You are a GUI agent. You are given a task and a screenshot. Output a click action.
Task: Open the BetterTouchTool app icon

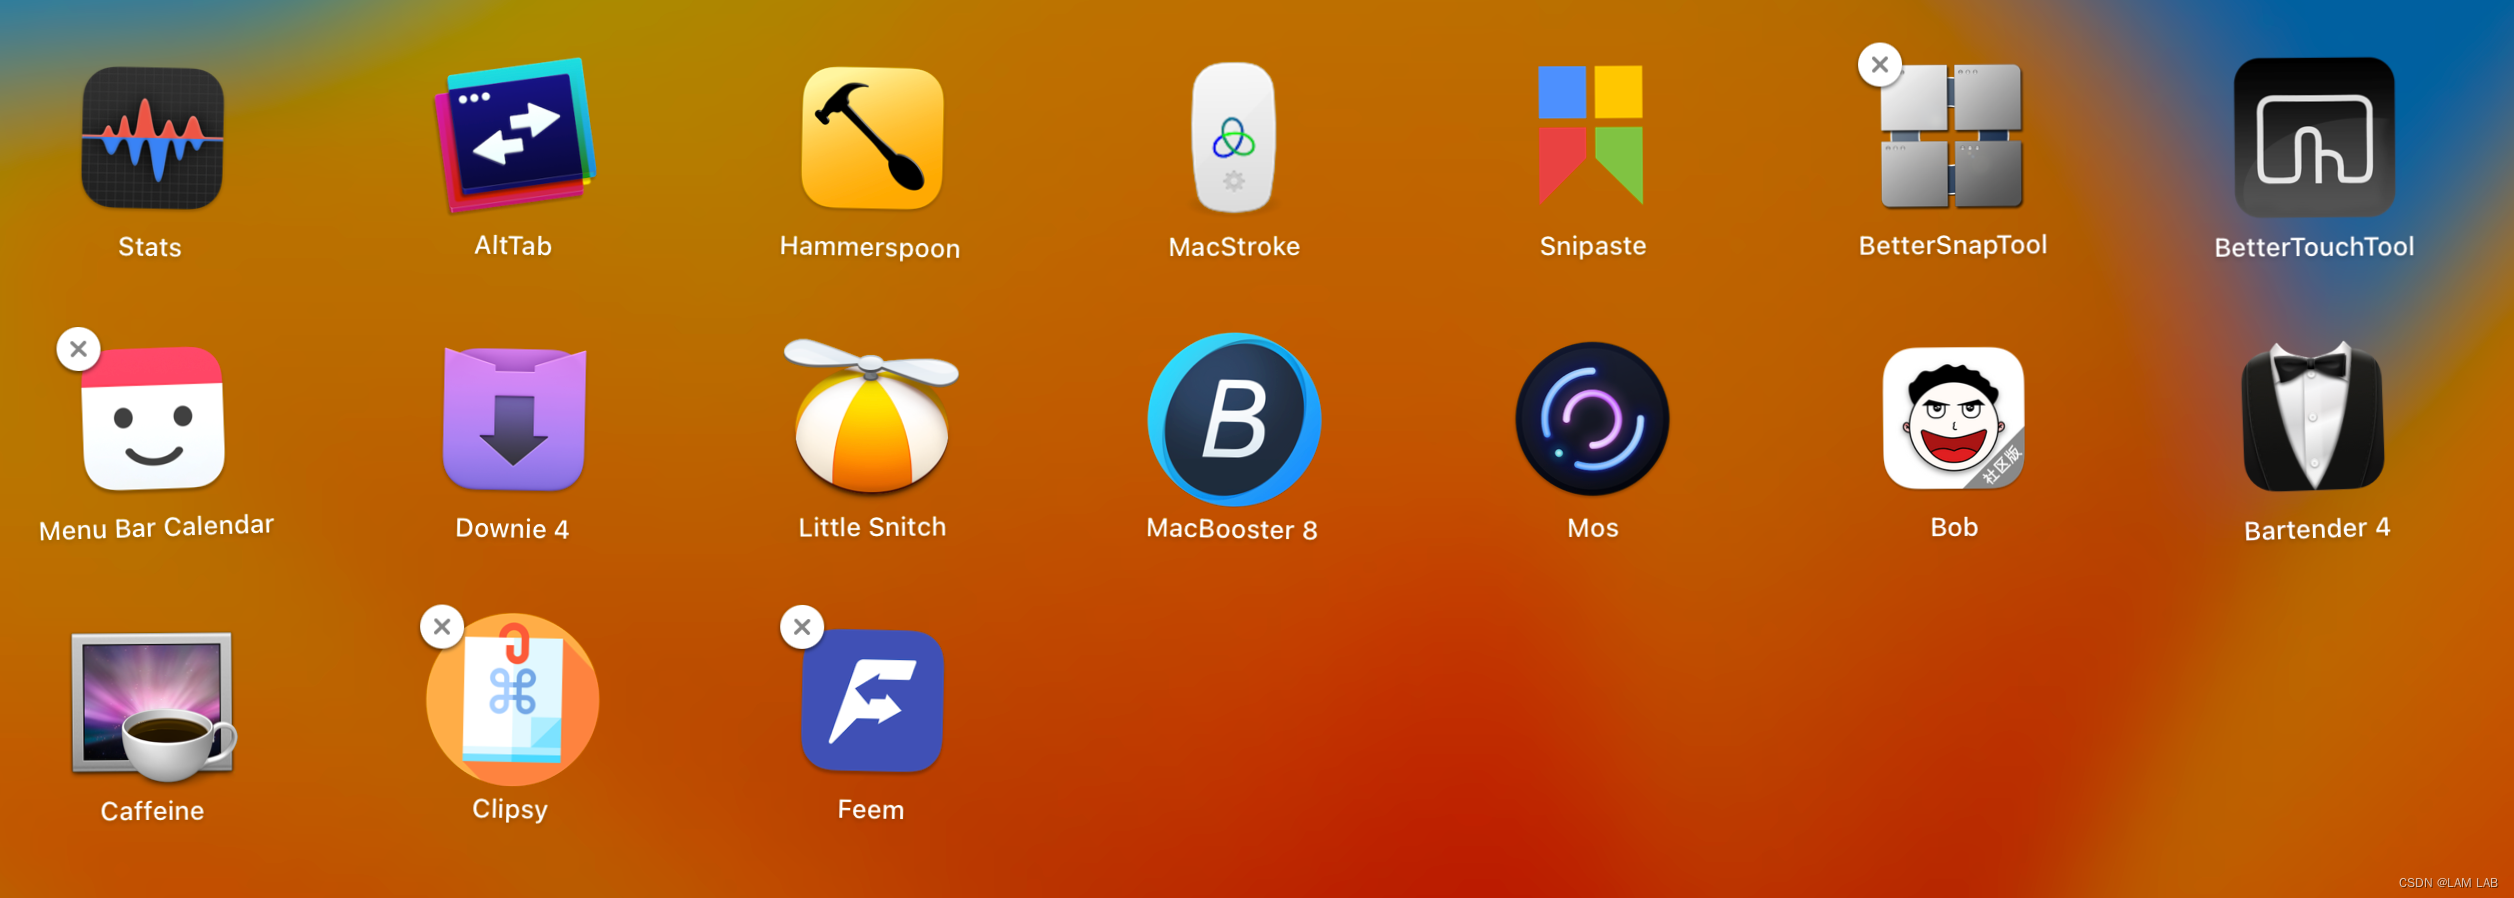2314,138
